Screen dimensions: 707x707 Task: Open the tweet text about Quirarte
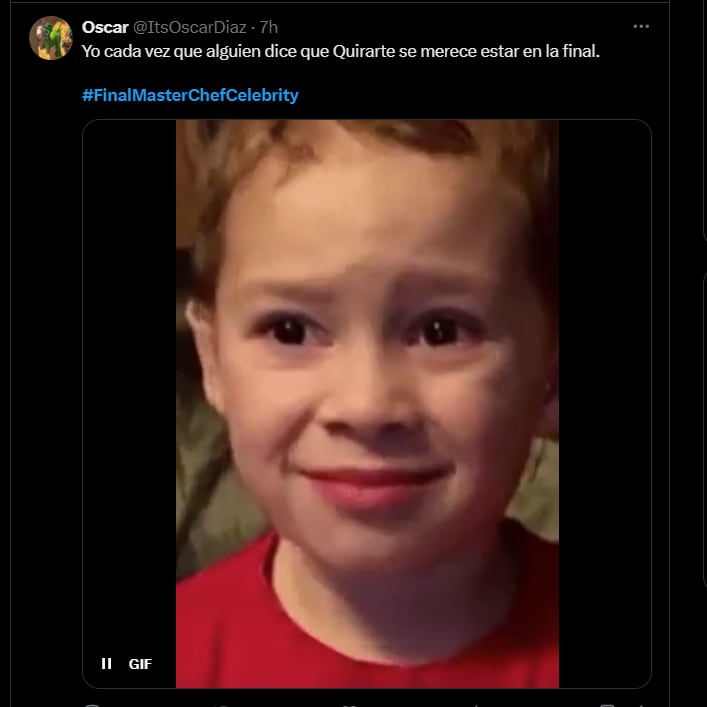point(341,51)
